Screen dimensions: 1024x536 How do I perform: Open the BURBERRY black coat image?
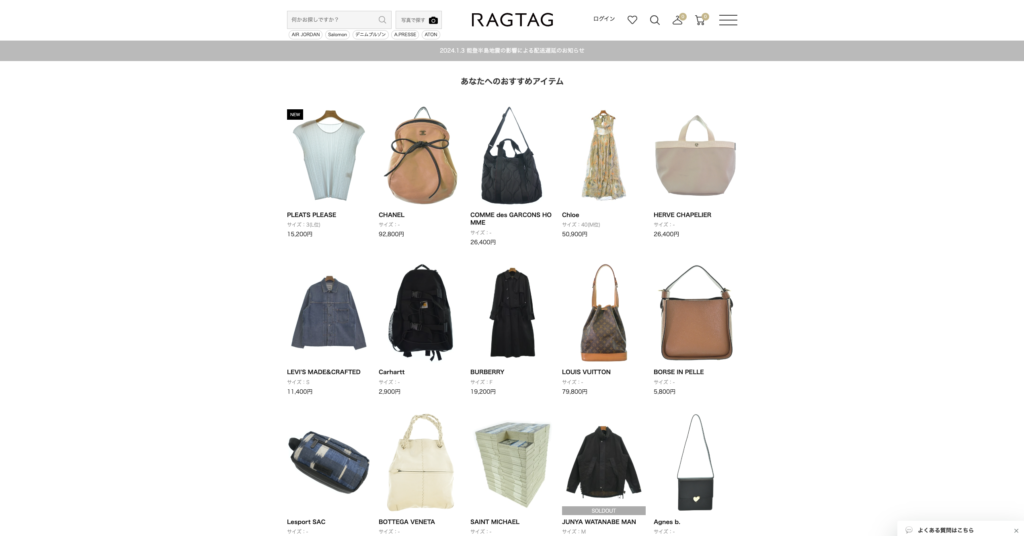512,313
